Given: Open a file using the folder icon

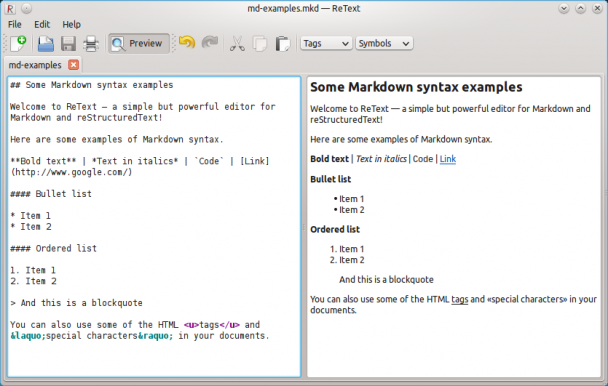Looking at the screenshot, I should [x=45, y=43].
